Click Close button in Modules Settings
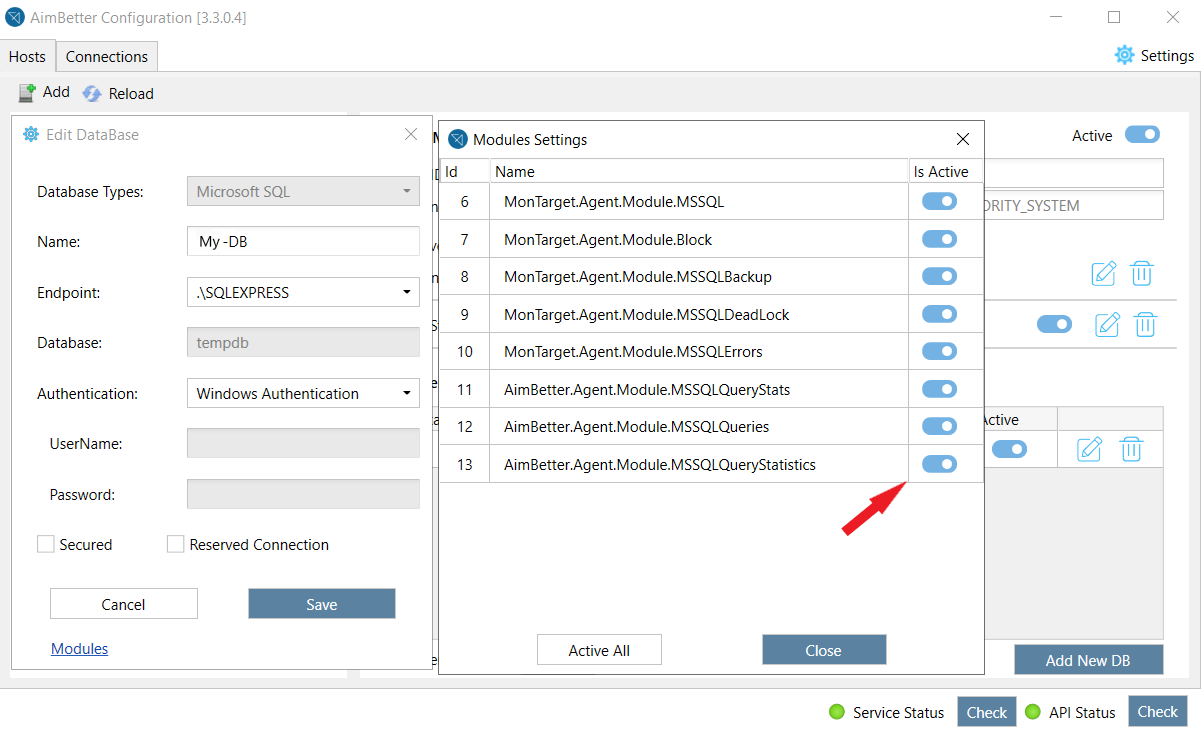The height and width of the screenshot is (738, 1201). [824, 650]
